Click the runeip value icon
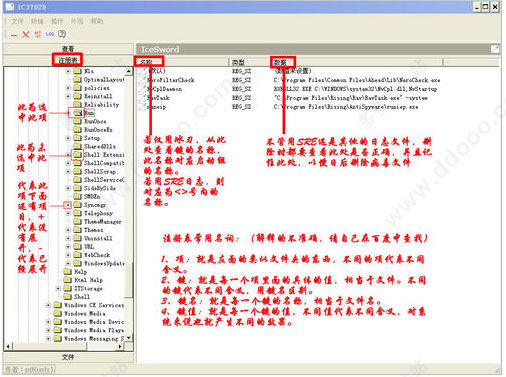This screenshot has width=506, height=377. [x=143, y=107]
